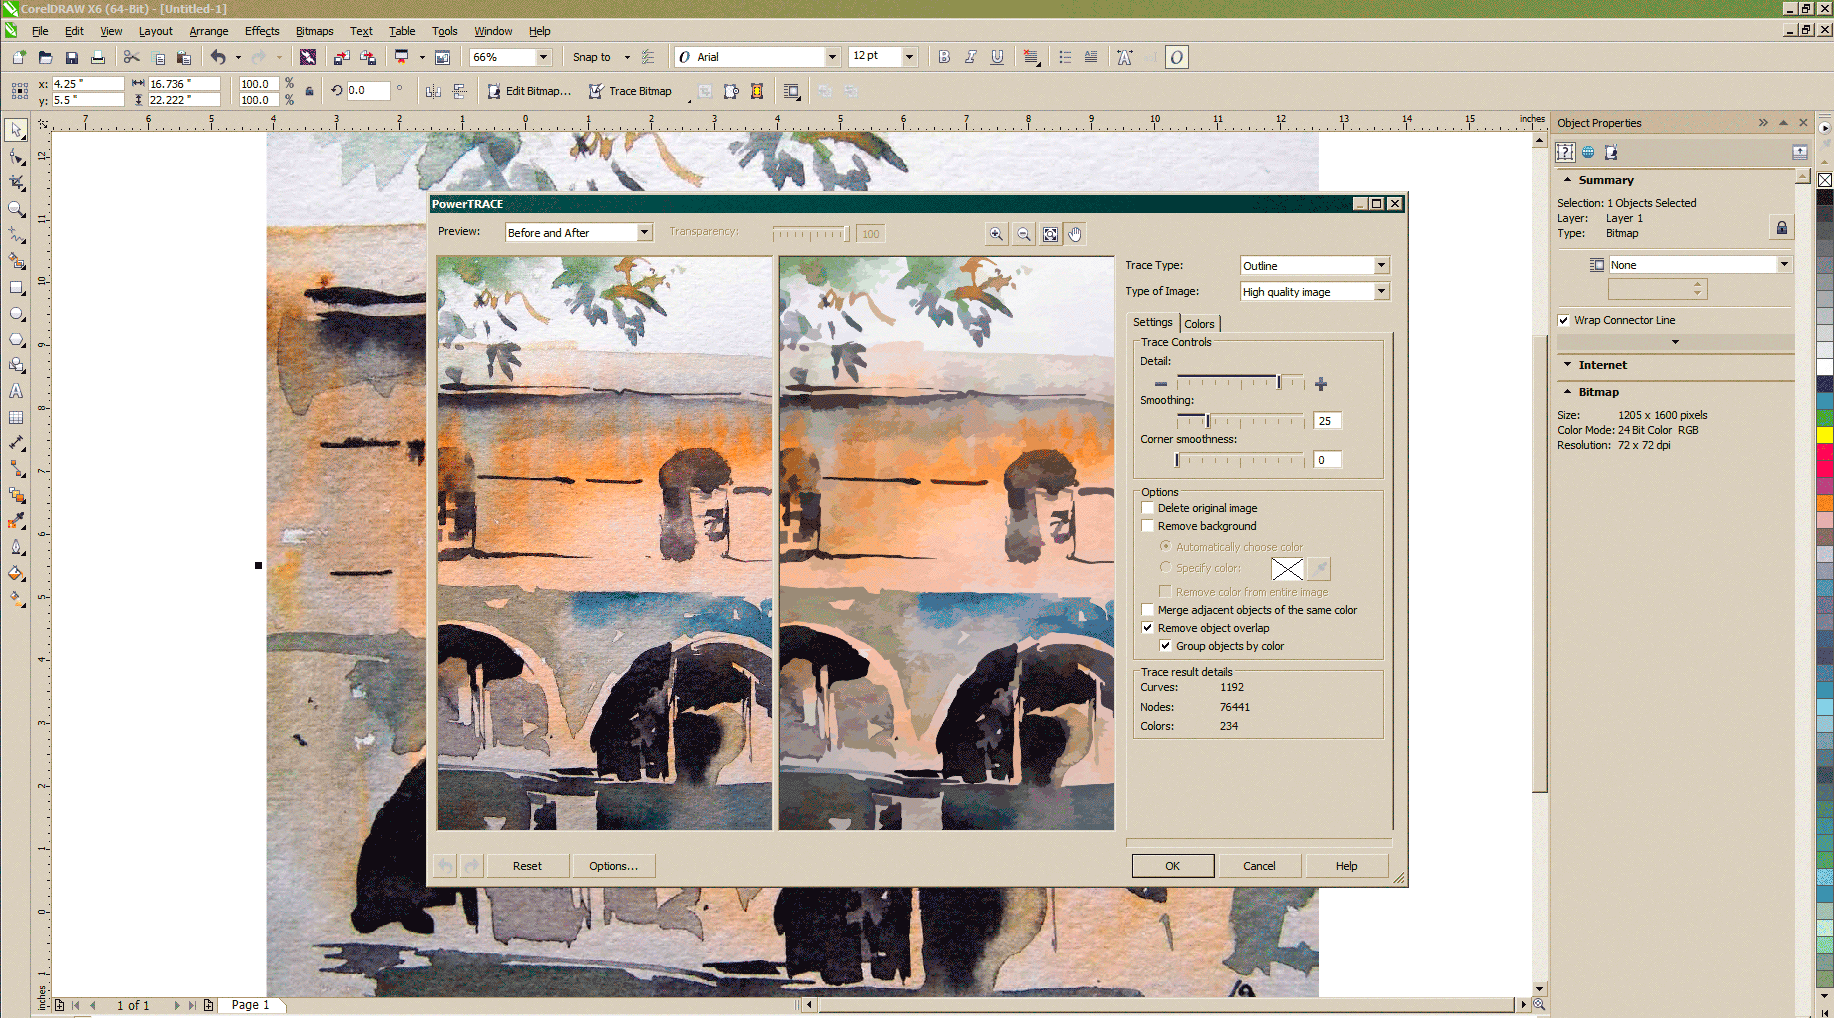This screenshot has height=1018, width=1834.
Task: Switch to the Settings tab
Action: tap(1152, 322)
